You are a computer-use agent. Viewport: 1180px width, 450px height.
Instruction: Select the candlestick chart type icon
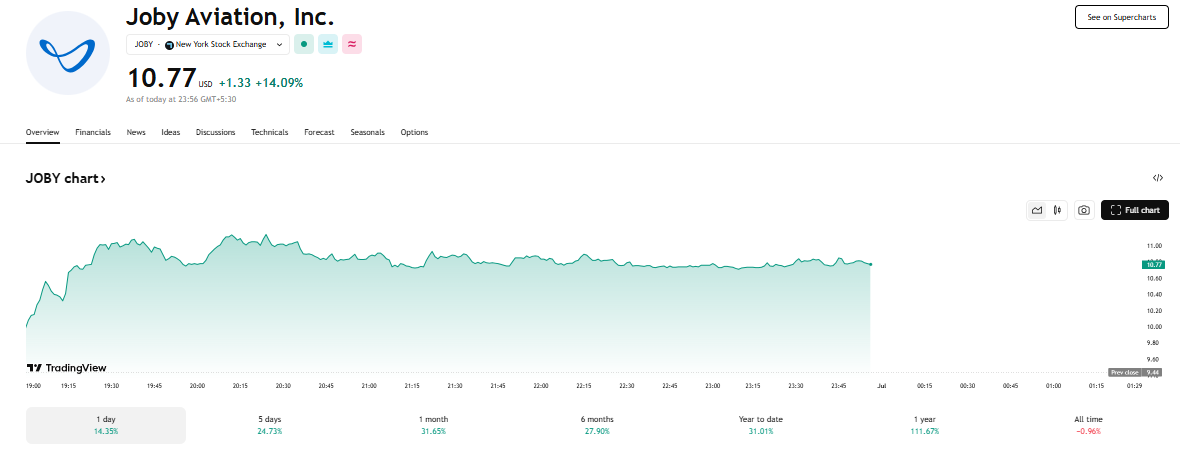[x=1057, y=211]
